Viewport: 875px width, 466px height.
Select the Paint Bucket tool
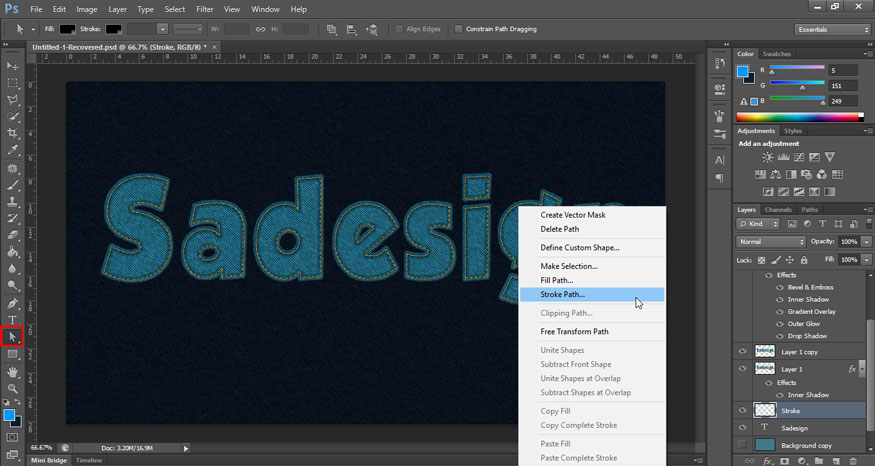point(12,252)
